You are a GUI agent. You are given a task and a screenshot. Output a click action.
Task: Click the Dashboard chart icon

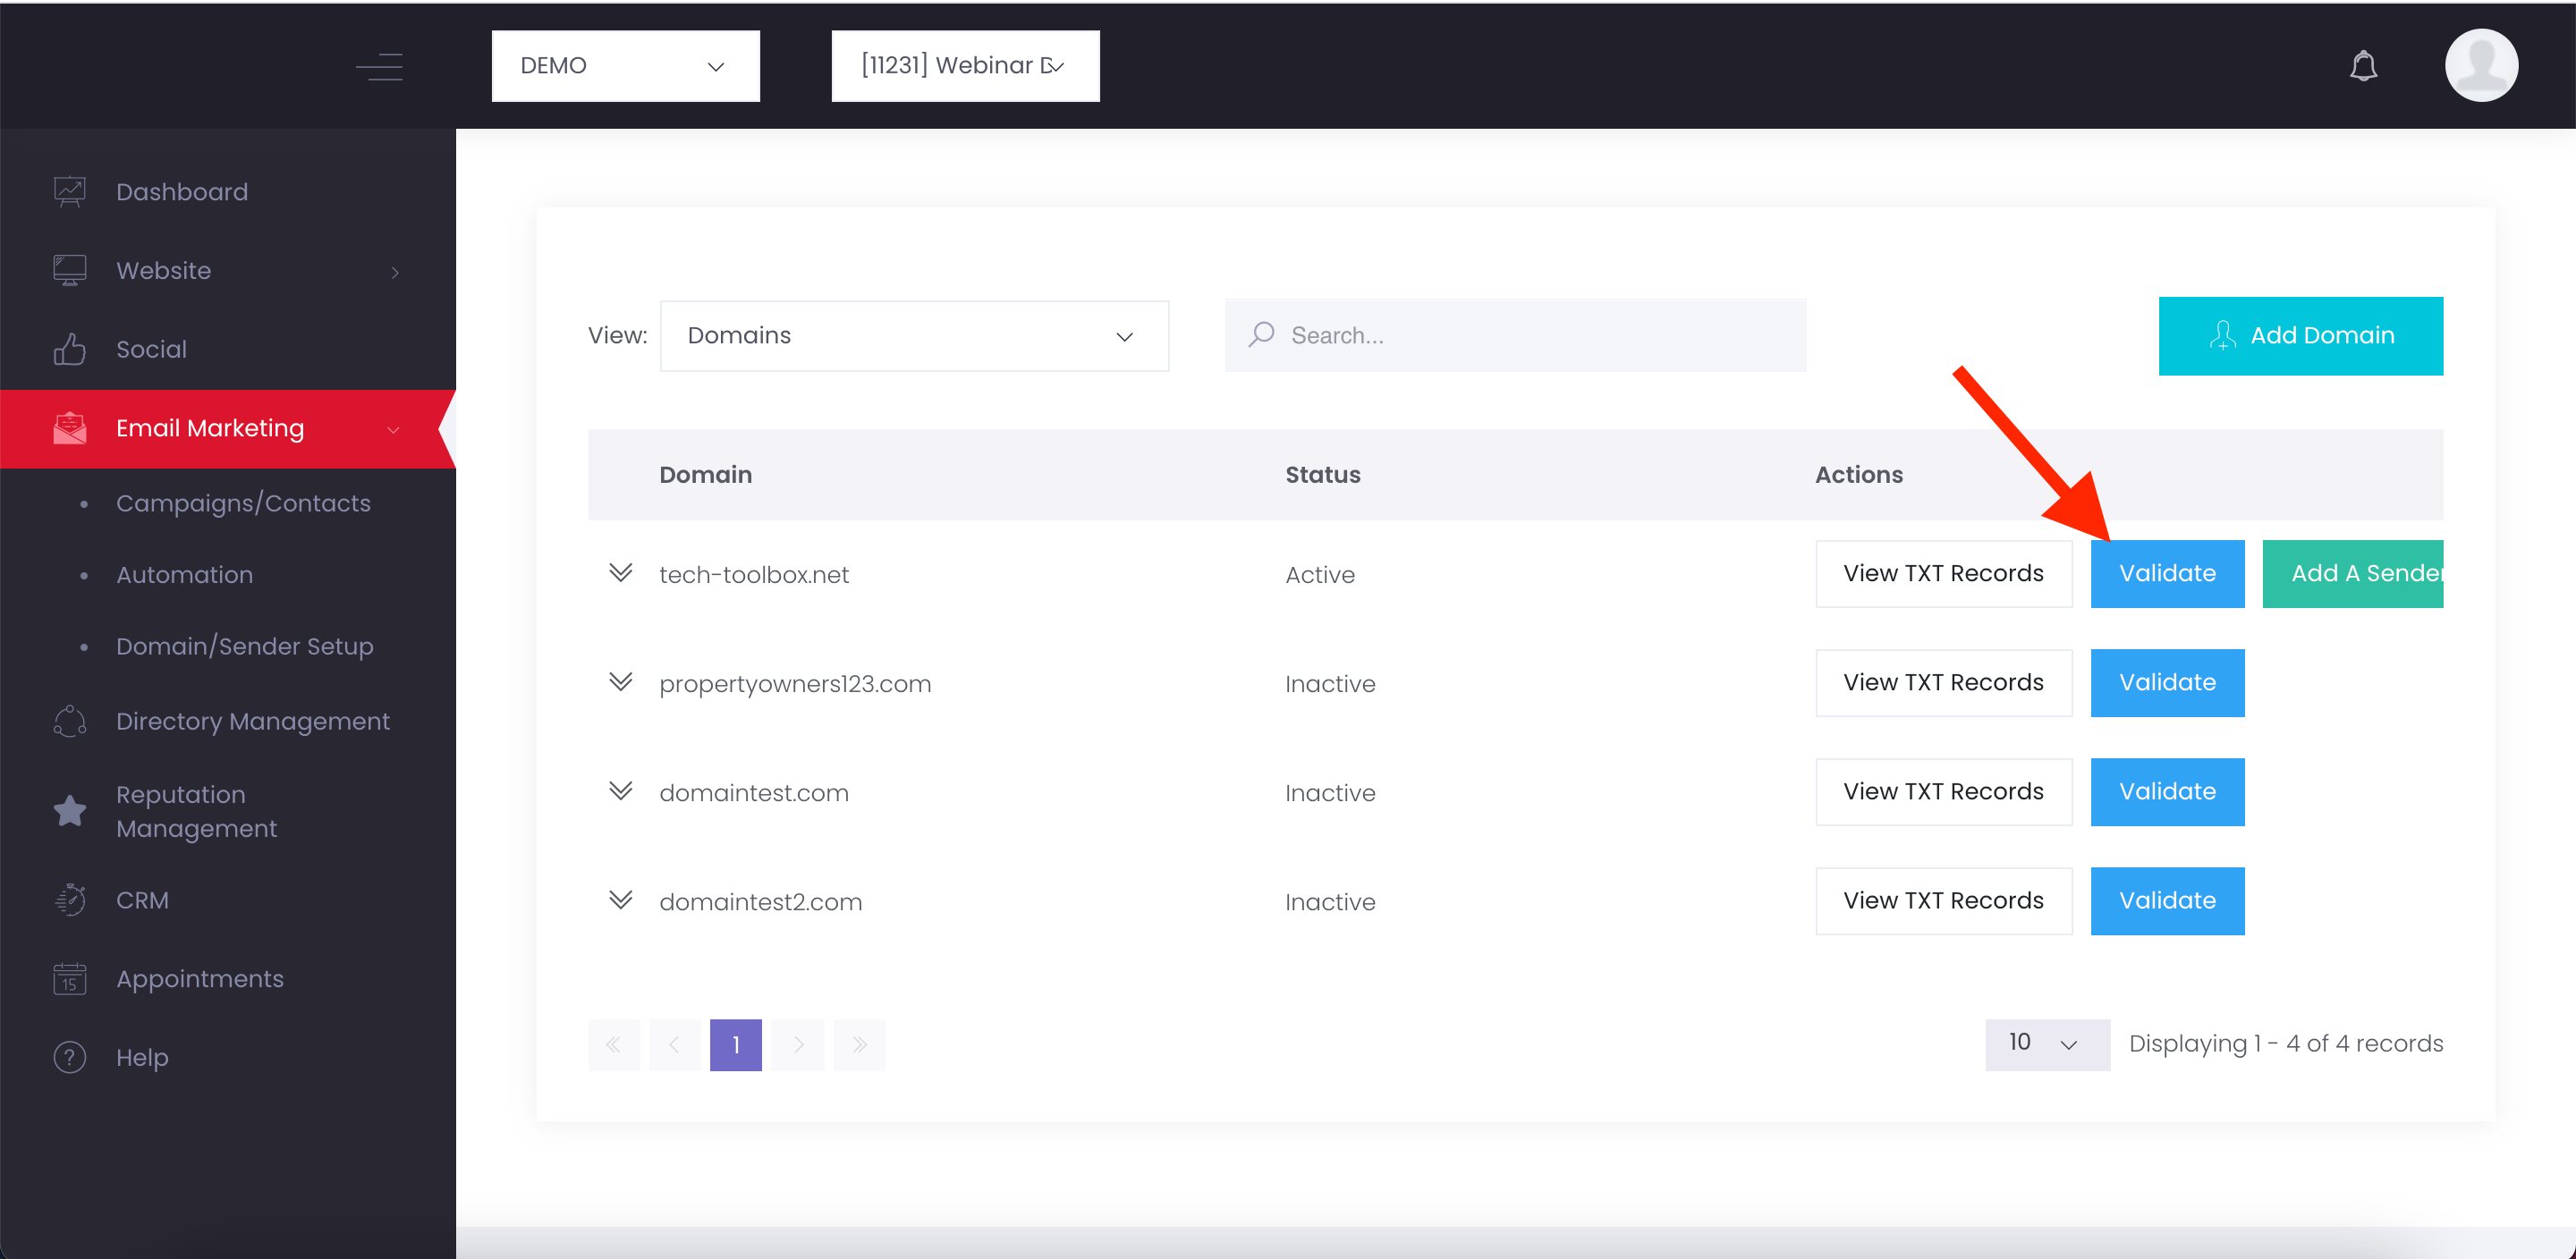point(69,191)
